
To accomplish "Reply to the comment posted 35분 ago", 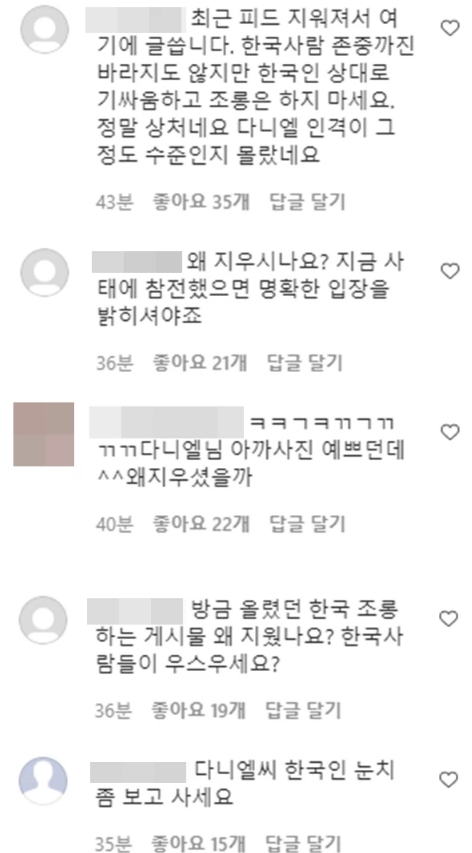I will coord(303,842).
